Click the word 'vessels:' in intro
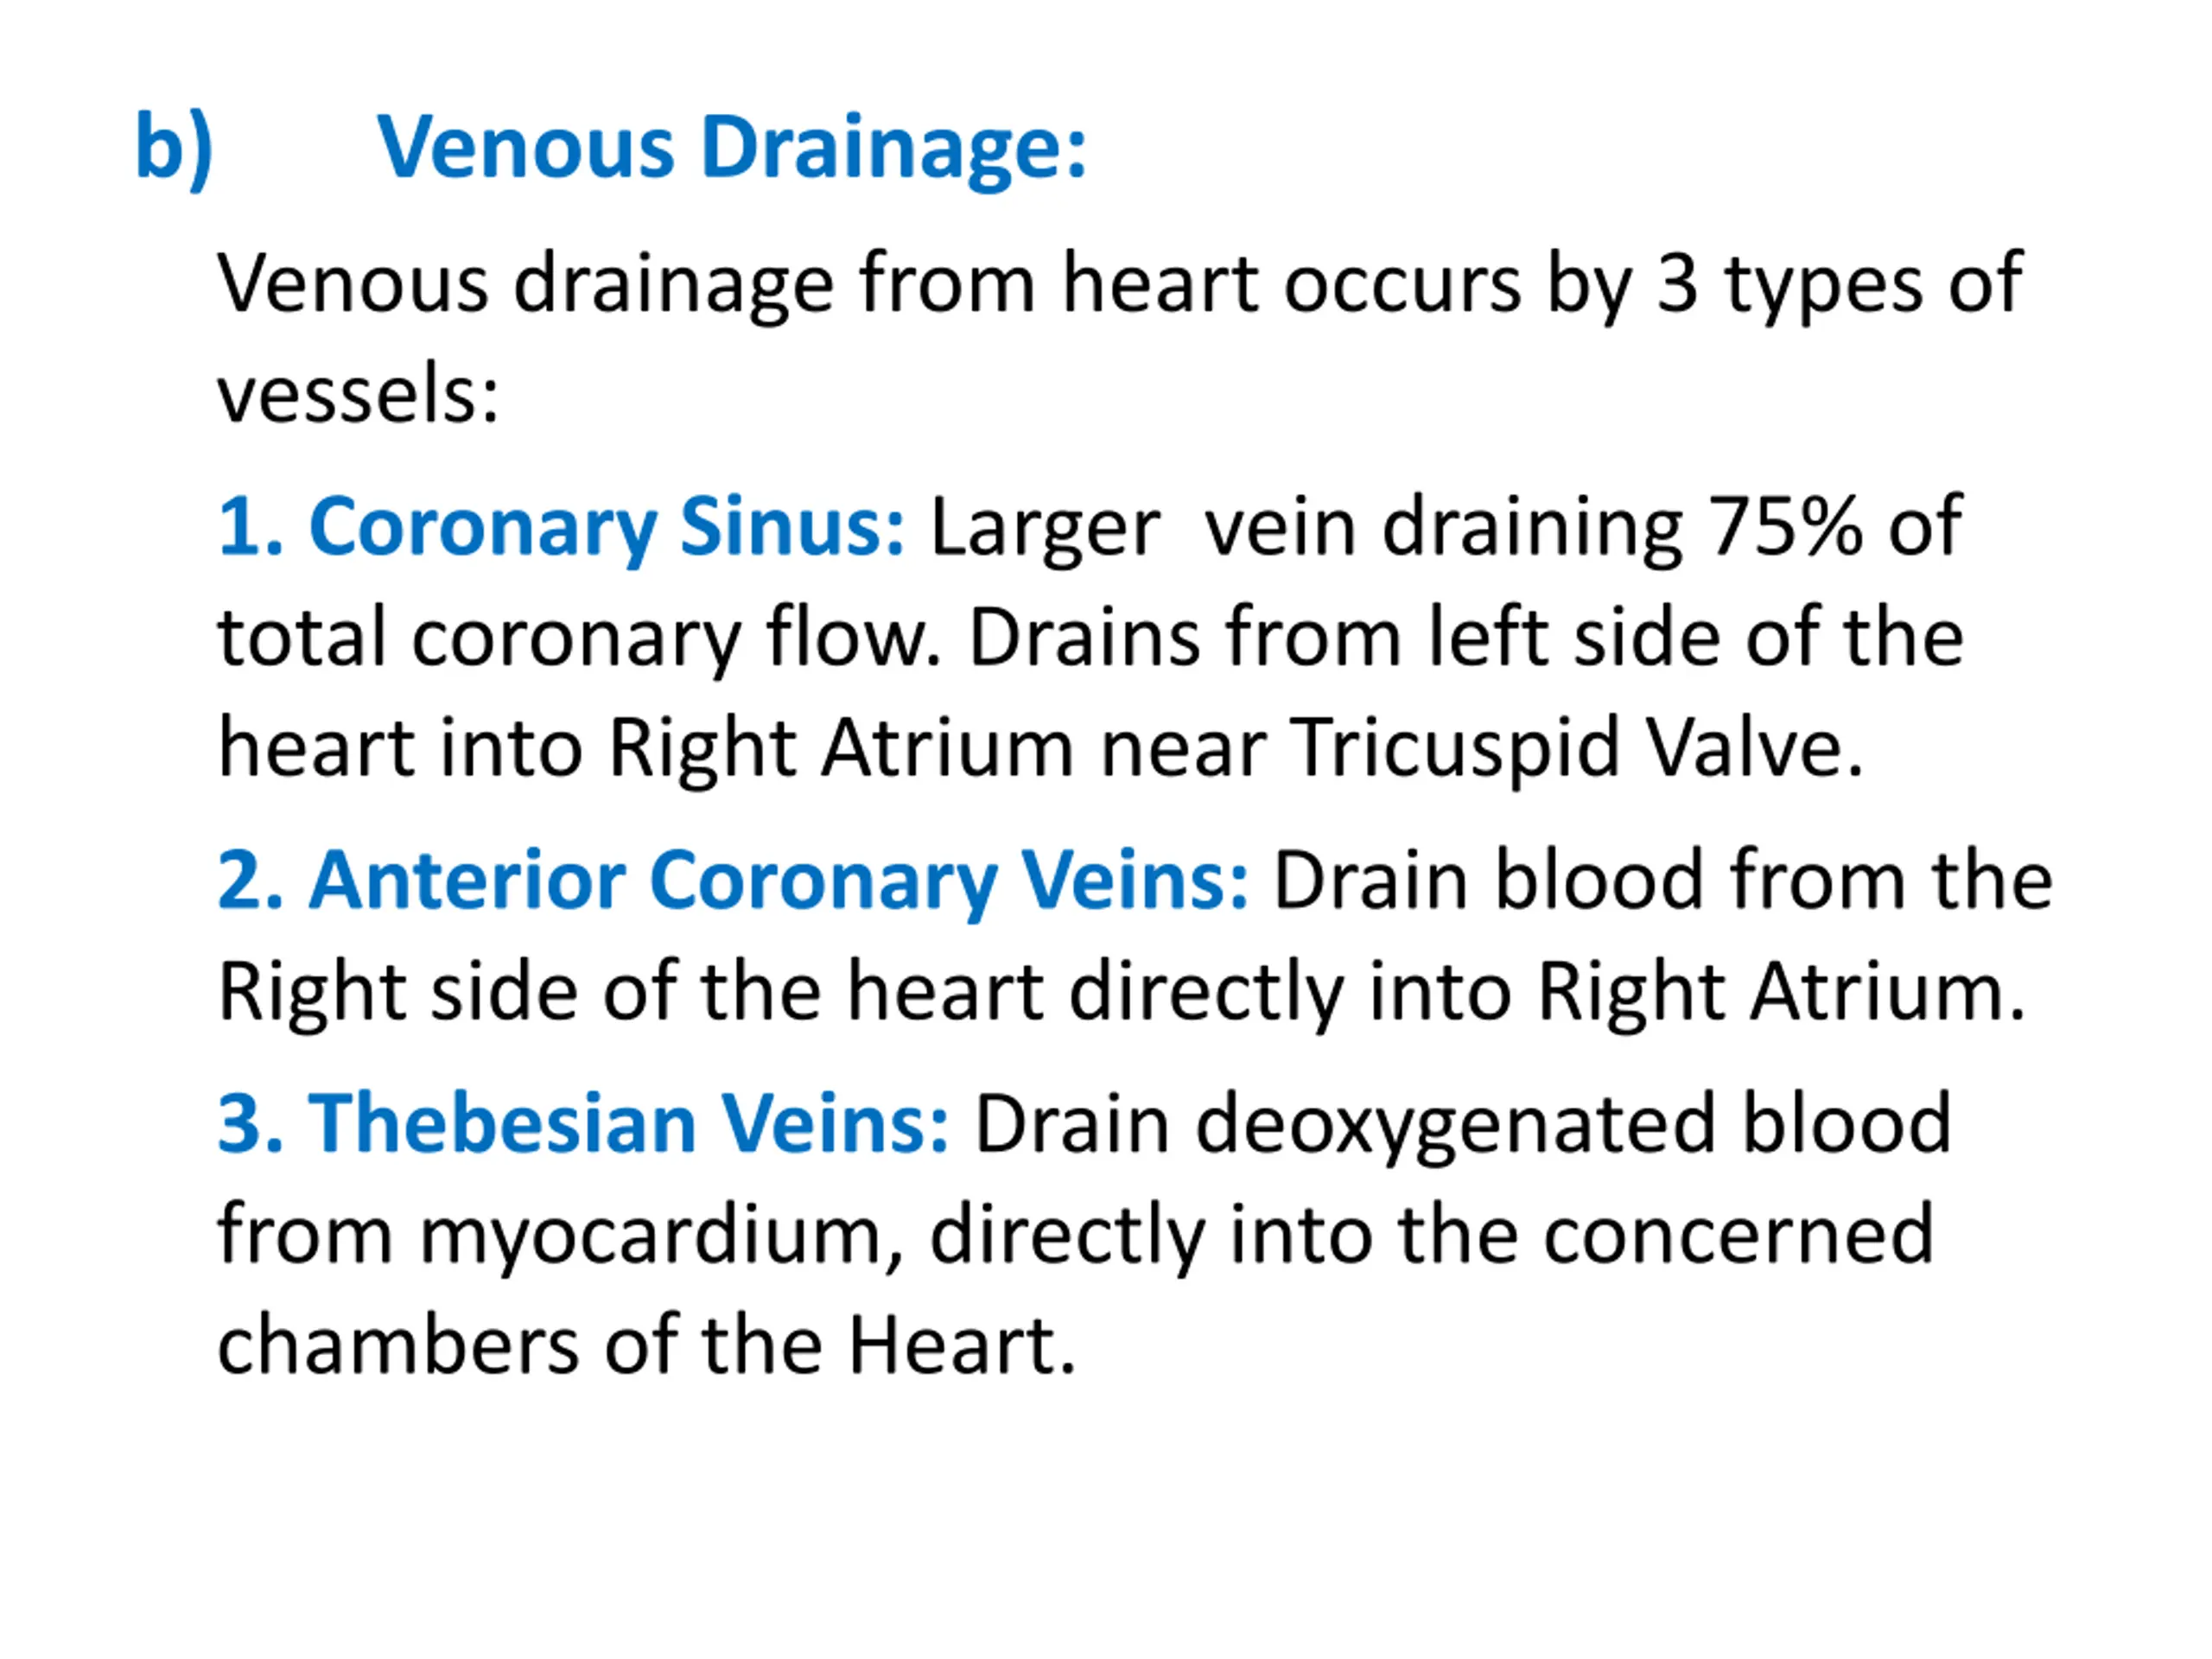This screenshot has height=1659, width=2212. pyautogui.click(x=358, y=395)
